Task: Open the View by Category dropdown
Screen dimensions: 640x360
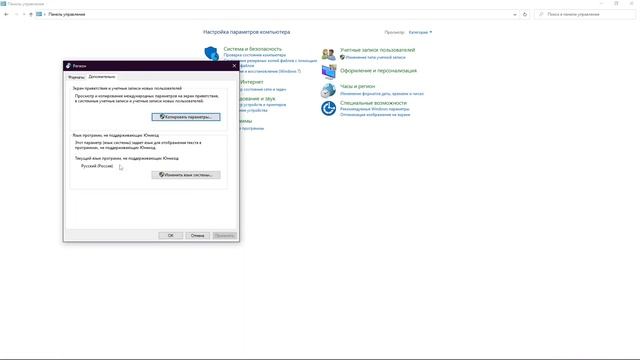Action: [x=420, y=32]
